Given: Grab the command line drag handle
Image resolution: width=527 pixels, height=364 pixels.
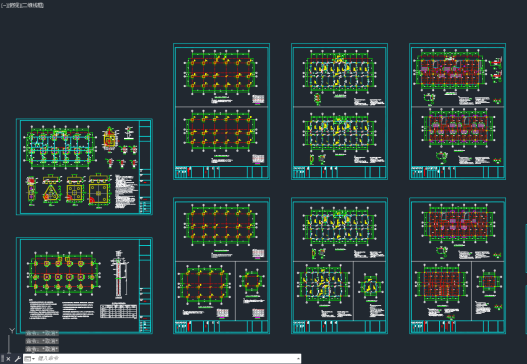Looking at the screenshot, I should coord(2,359).
